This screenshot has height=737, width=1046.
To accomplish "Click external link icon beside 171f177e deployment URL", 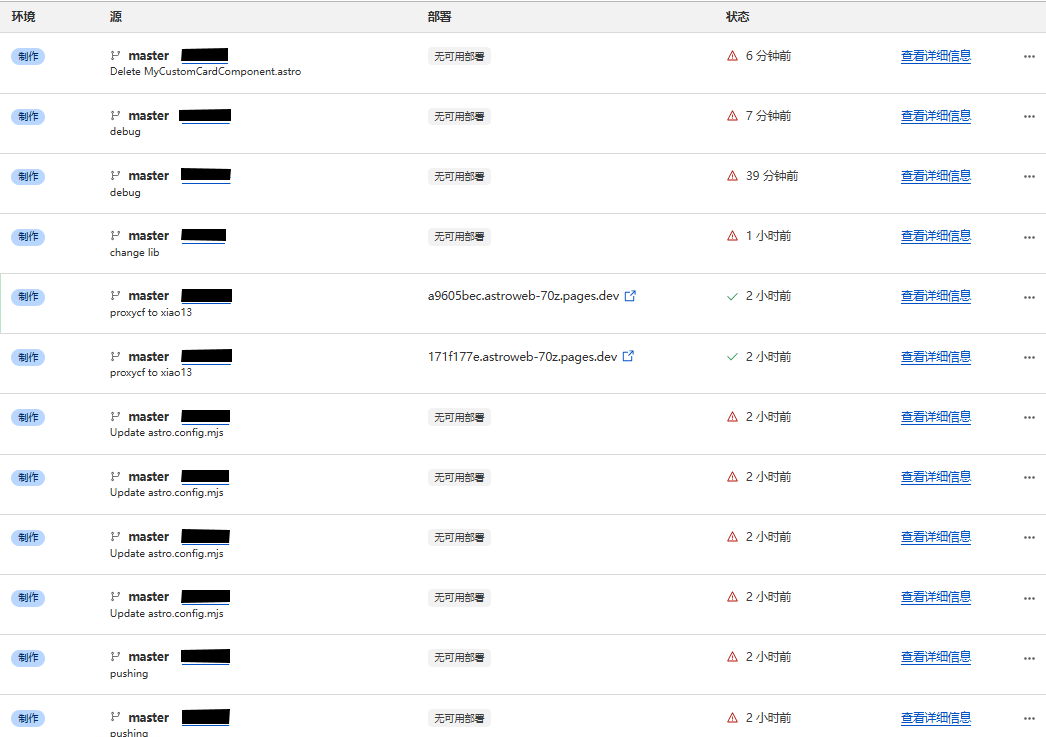I will coord(628,356).
